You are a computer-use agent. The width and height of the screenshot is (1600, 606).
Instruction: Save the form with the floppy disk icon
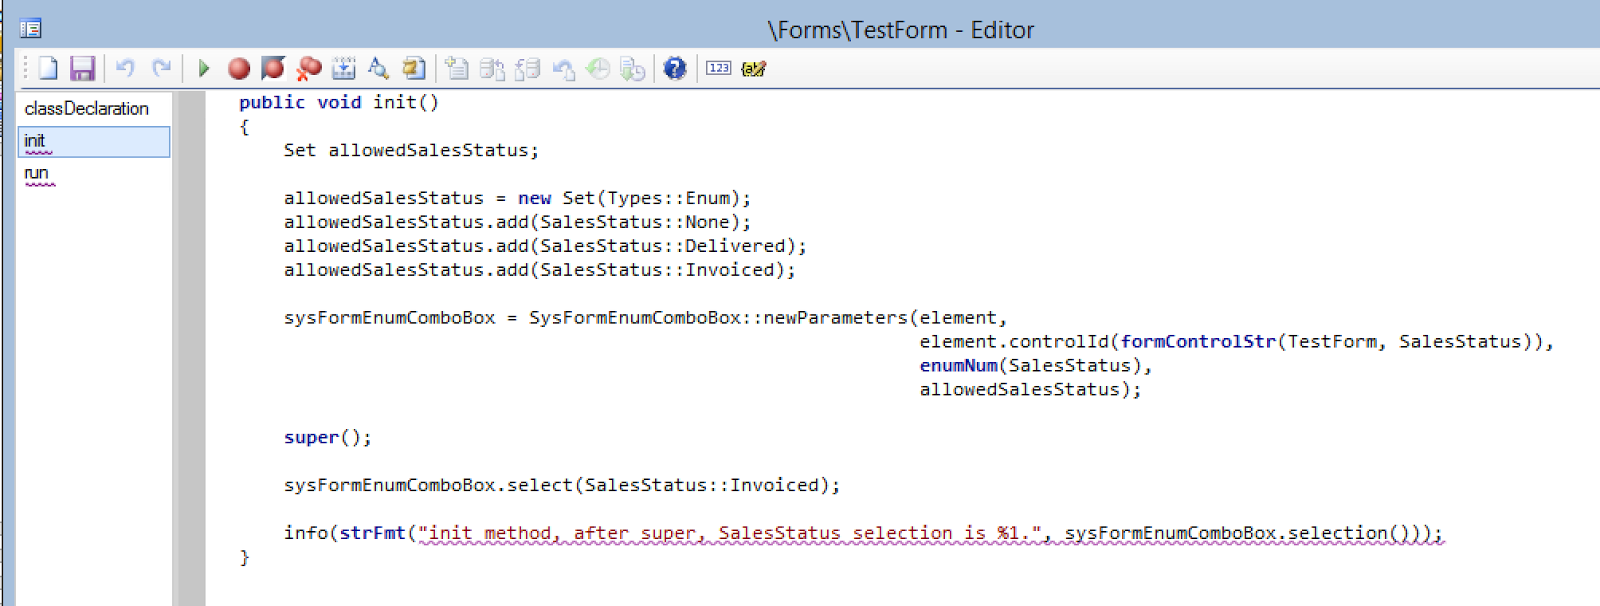click(x=82, y=68)
